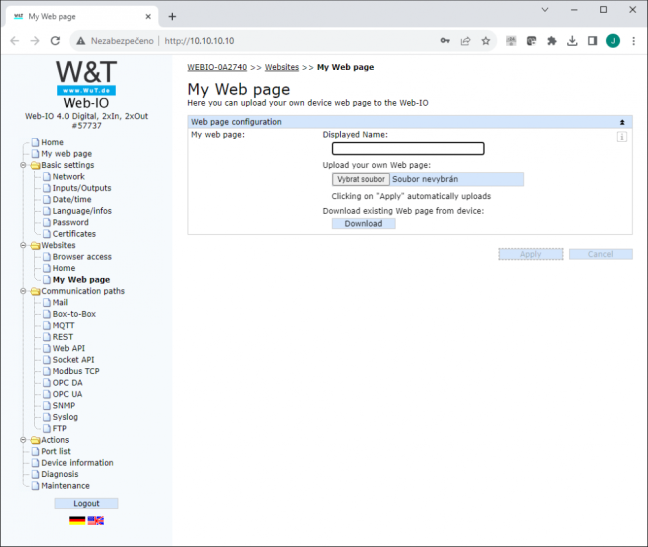
Task: Click the not-secure warning icon in address bar
Action: (x=81, y=41)
